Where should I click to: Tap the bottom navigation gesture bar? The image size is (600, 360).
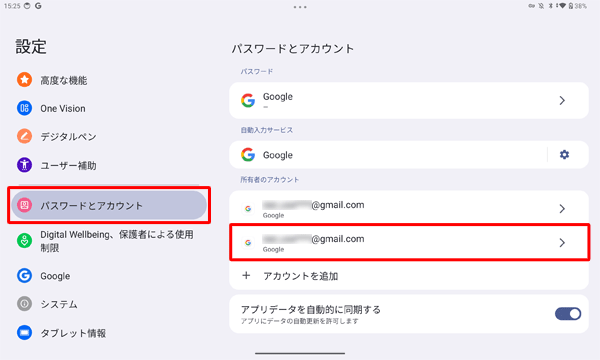click(300, 353)
